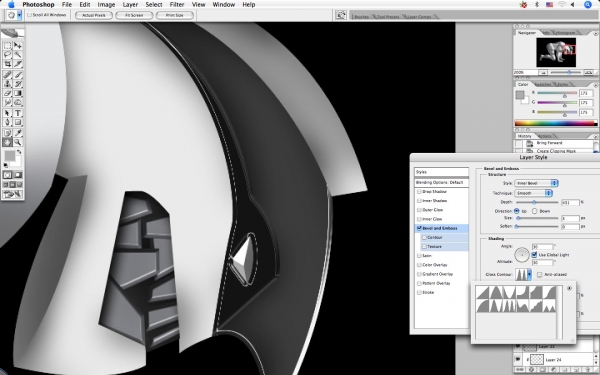Open the Layer menu
The width and height of the screenshot is (600, 375).
click(130, 5)
